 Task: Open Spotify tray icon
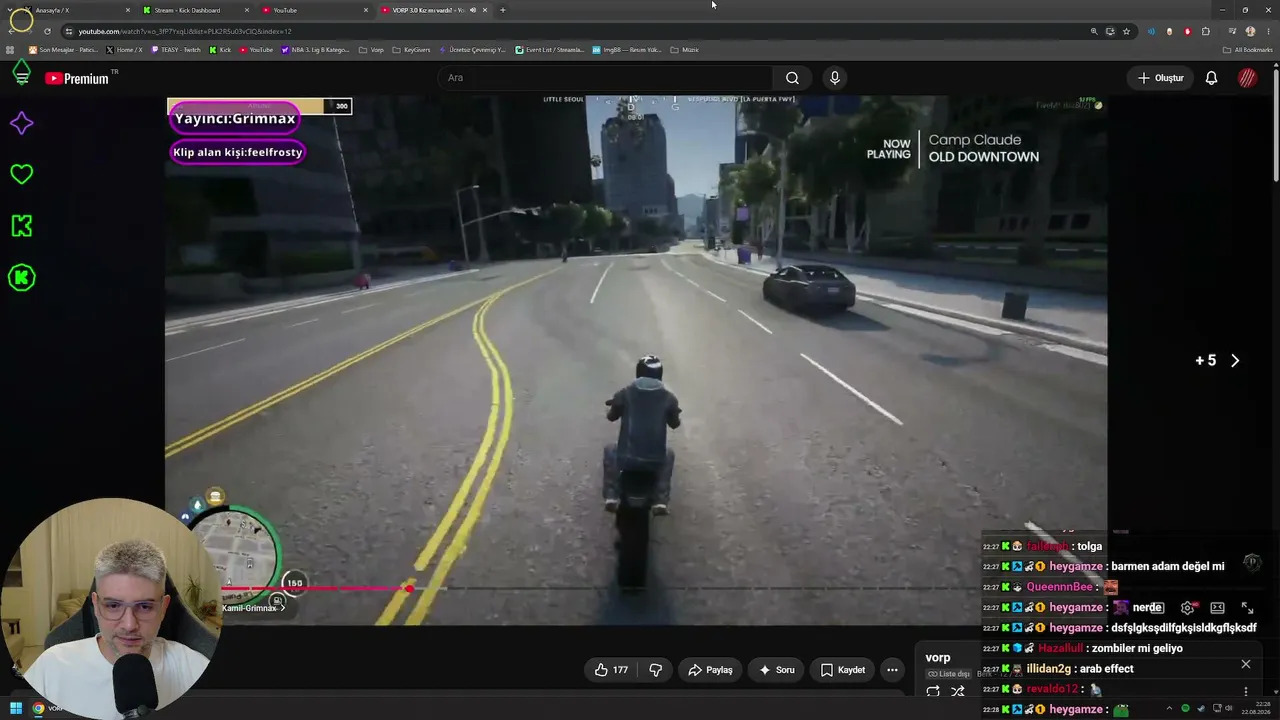pos(1185,709)
